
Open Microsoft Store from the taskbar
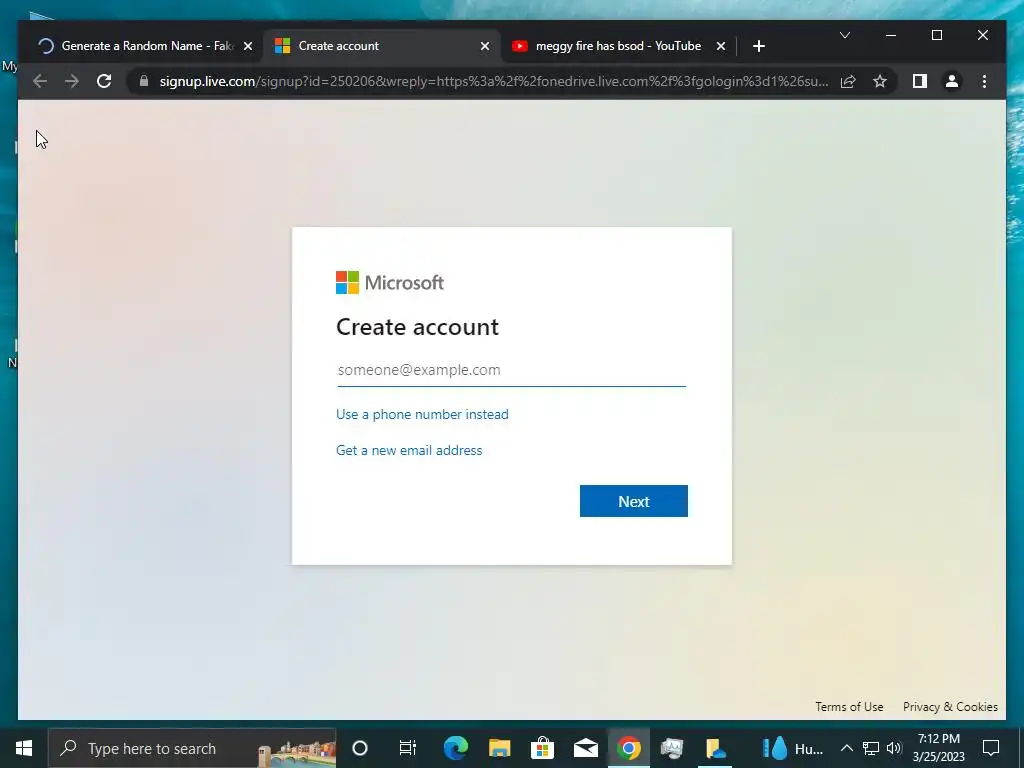(542, 748)
